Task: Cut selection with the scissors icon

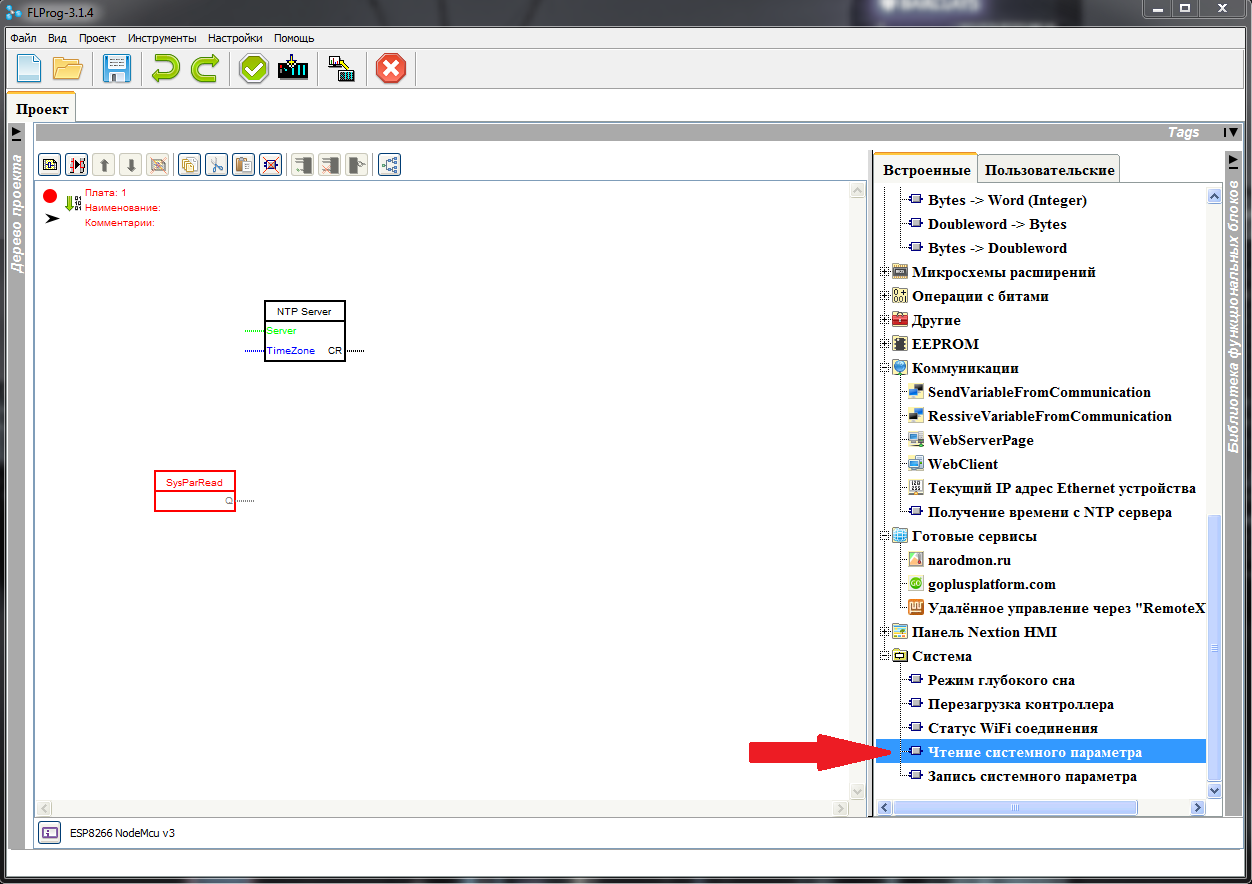Action: click(216, 165)
